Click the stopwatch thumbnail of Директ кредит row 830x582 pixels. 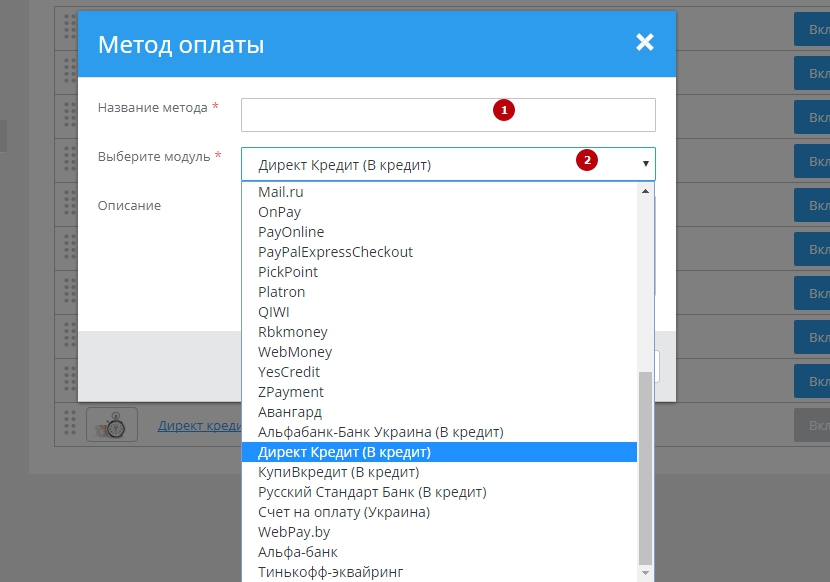click(112, 425)
